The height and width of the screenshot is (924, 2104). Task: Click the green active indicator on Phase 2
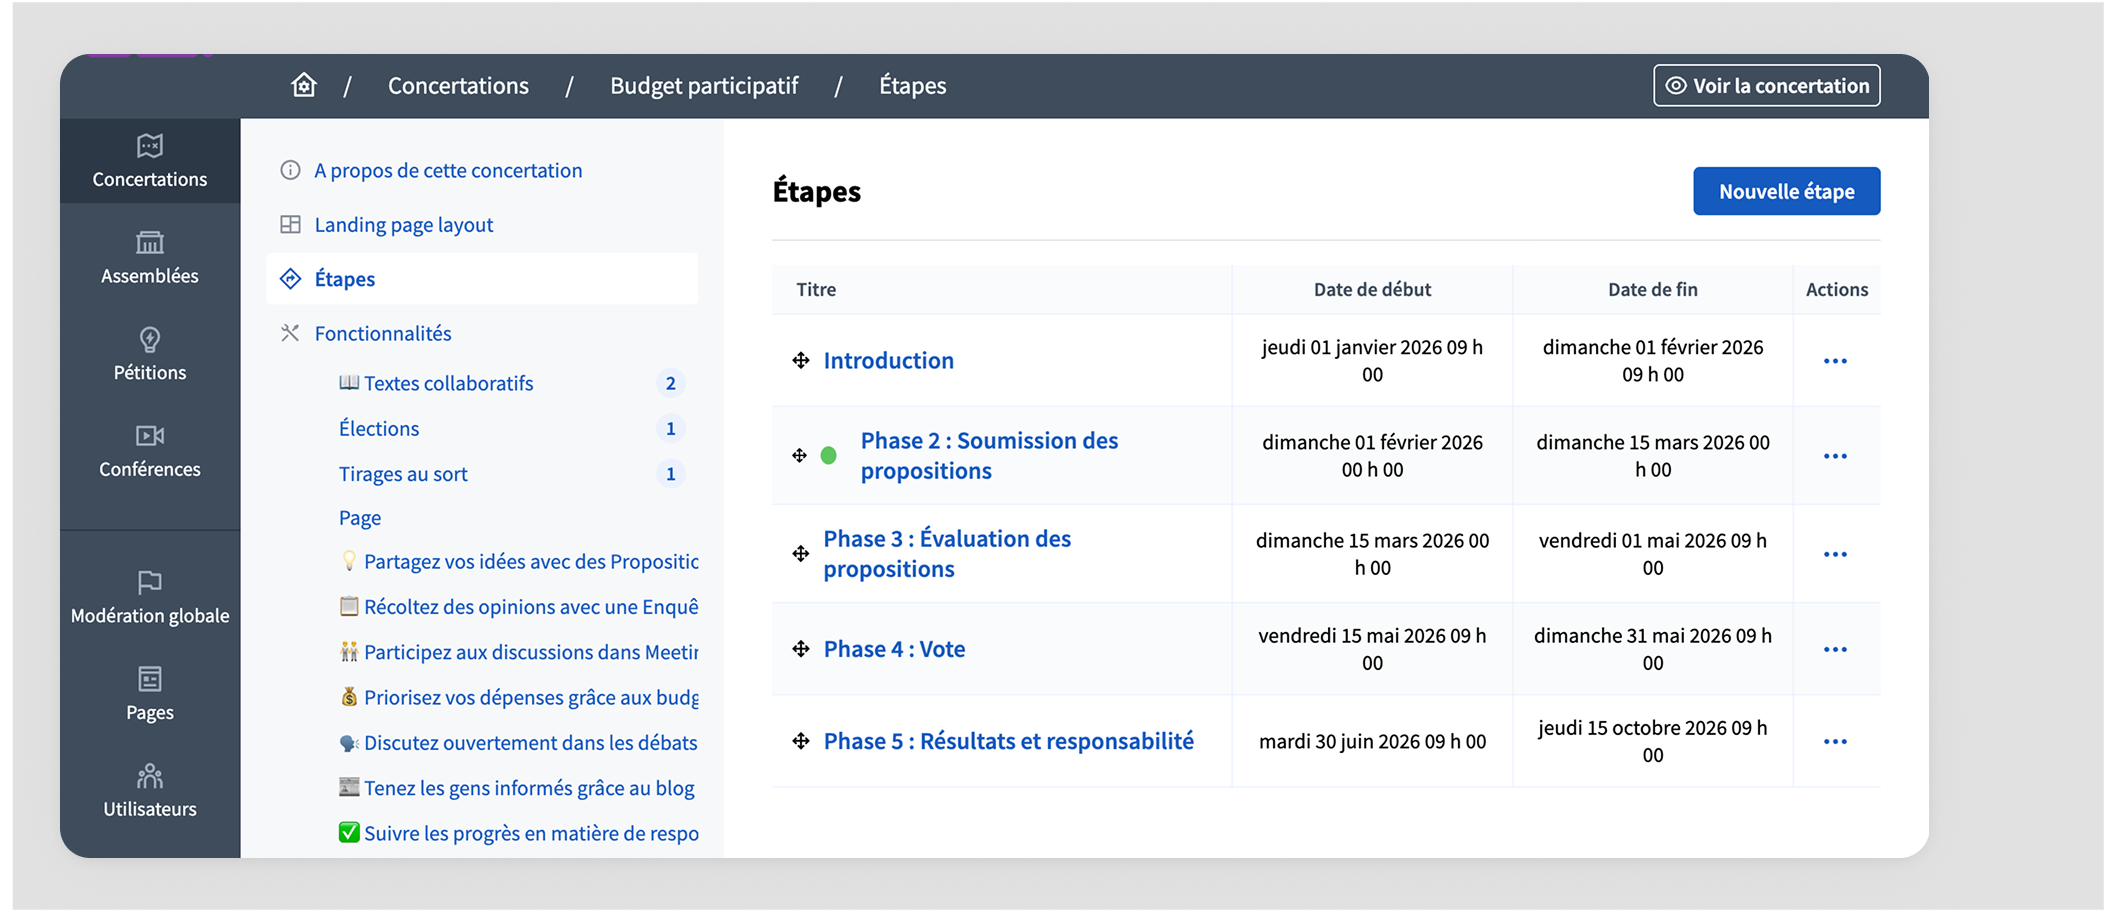(x=829, y=455)
